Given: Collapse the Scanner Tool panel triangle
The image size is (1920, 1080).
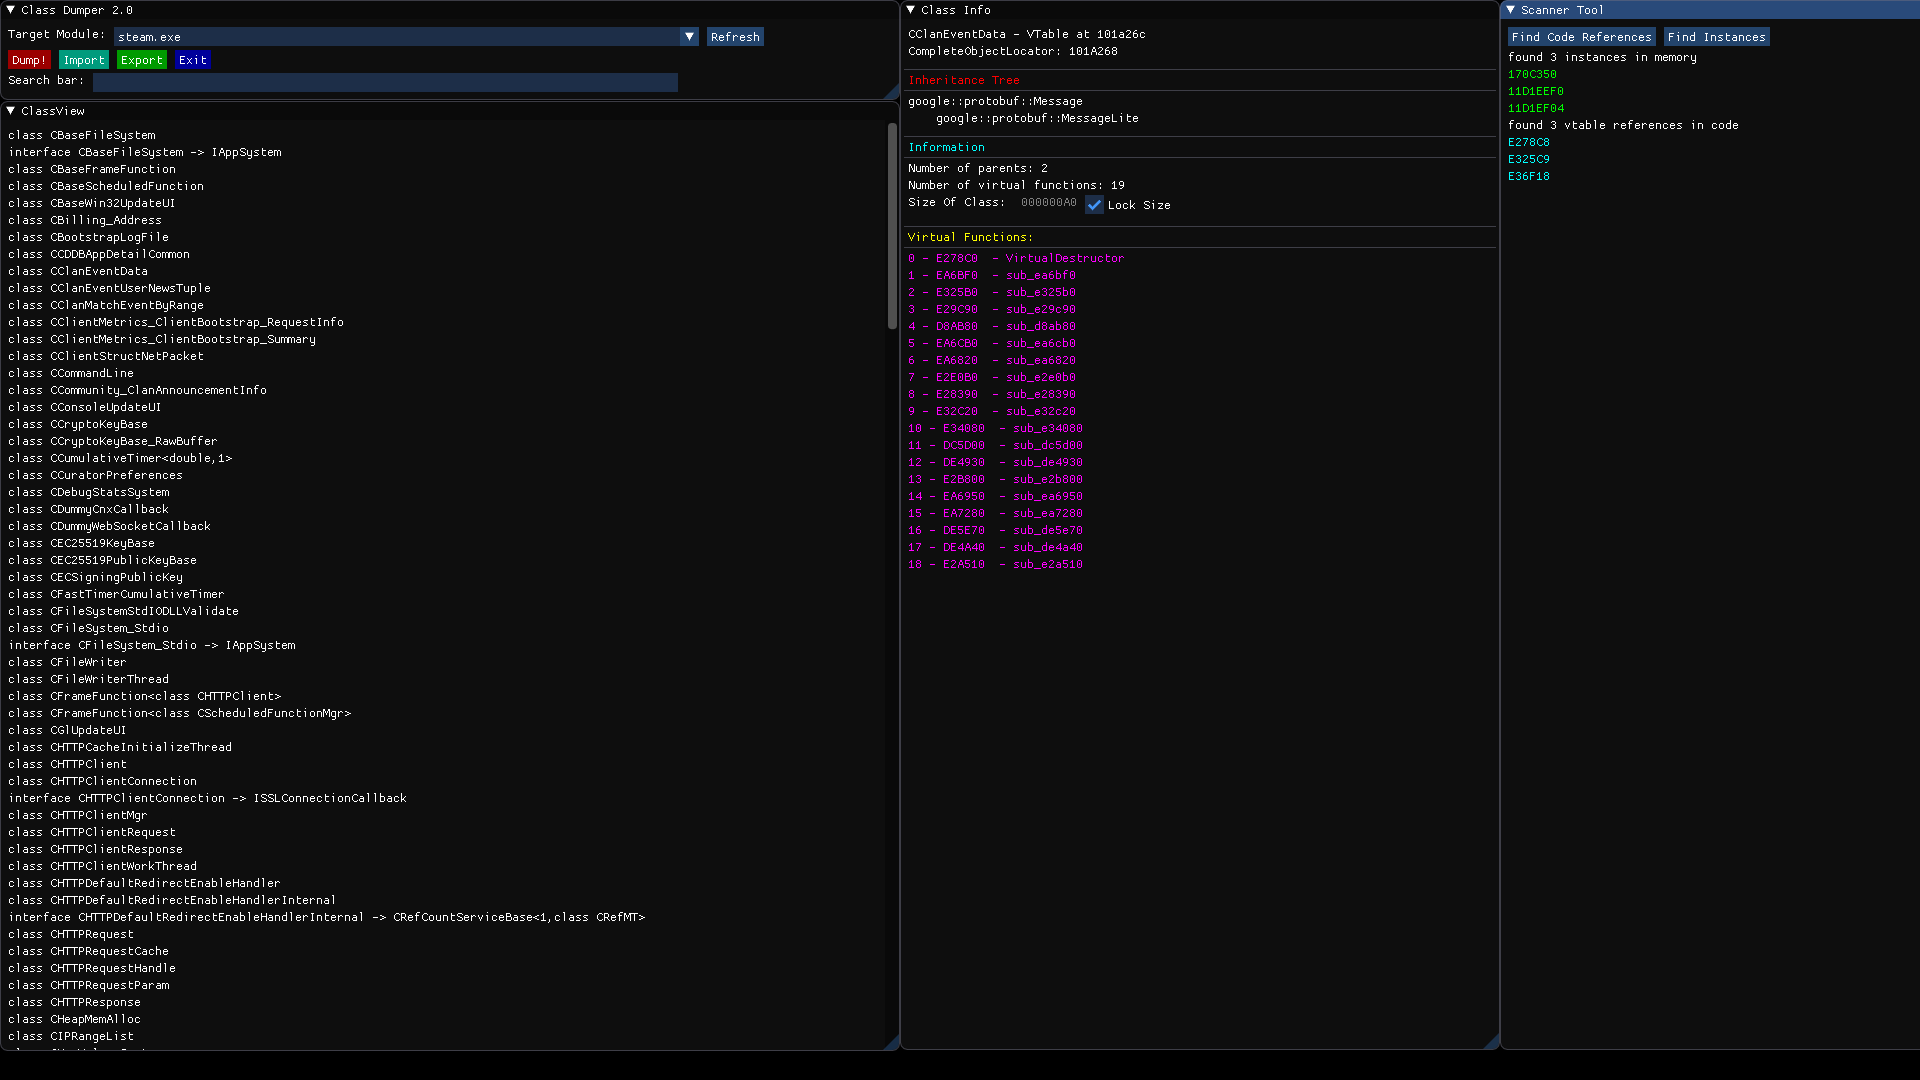Looking at the screenshot, I should pos(1511,10).
